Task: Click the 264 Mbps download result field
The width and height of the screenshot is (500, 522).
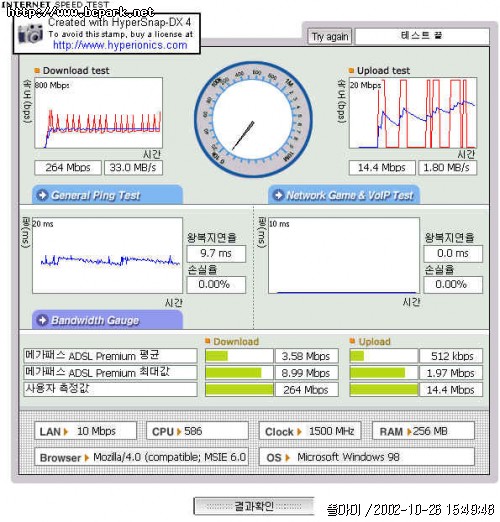Action: 68,168
